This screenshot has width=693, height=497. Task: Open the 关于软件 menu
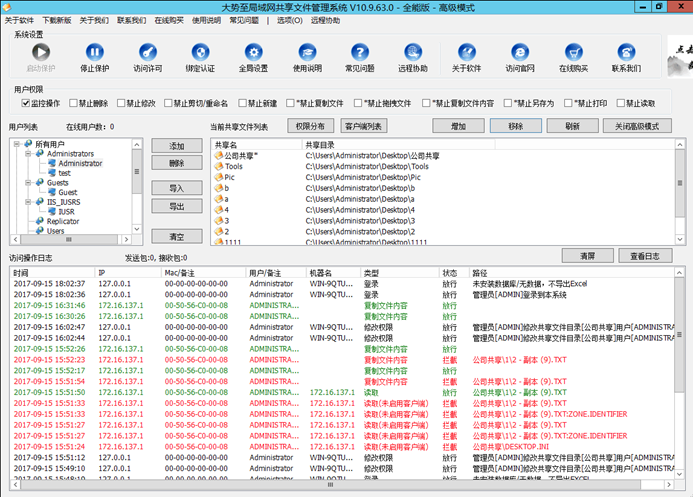pyautogui.click(x=18, y=20)
